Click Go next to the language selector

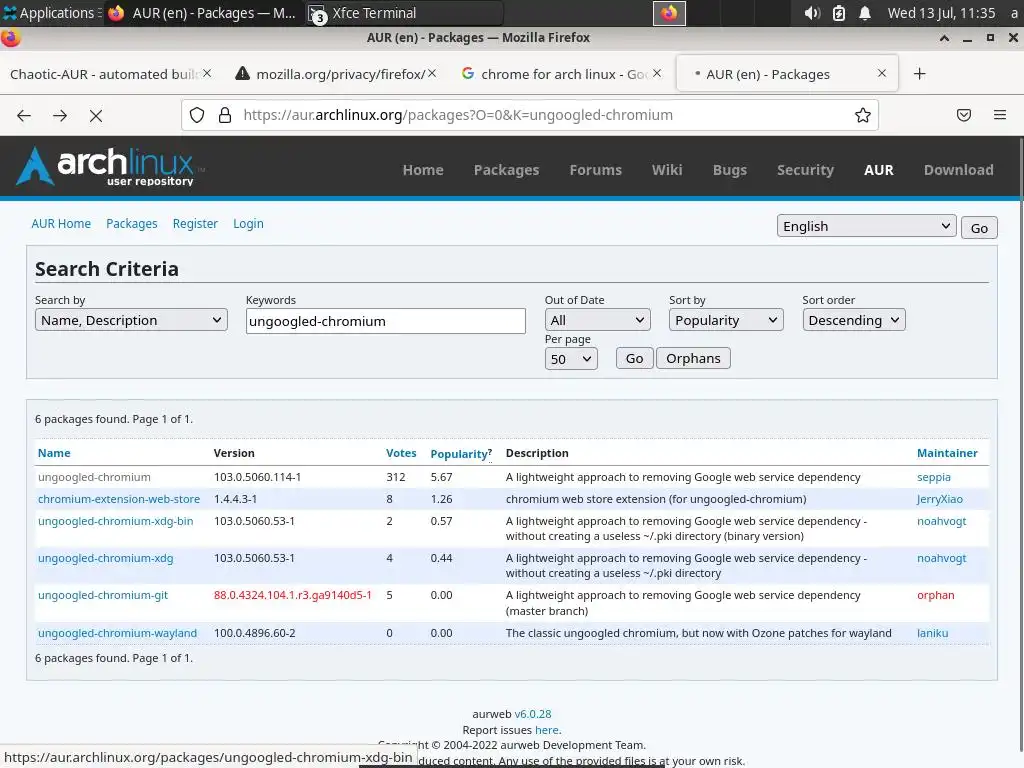click(979, 228)
